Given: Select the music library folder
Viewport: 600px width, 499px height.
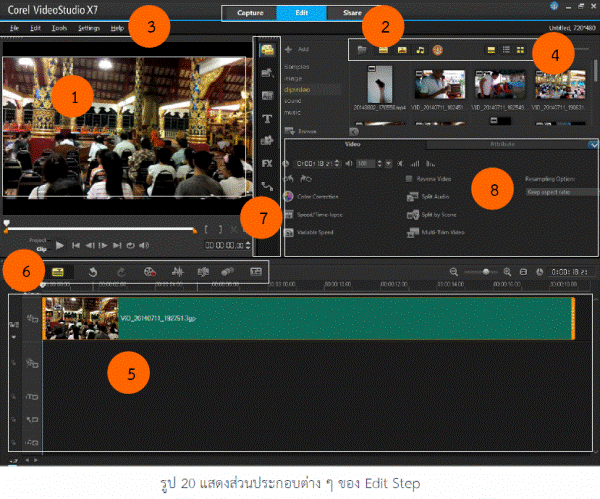Looking at the screenshot, I should tap(292, 113).
